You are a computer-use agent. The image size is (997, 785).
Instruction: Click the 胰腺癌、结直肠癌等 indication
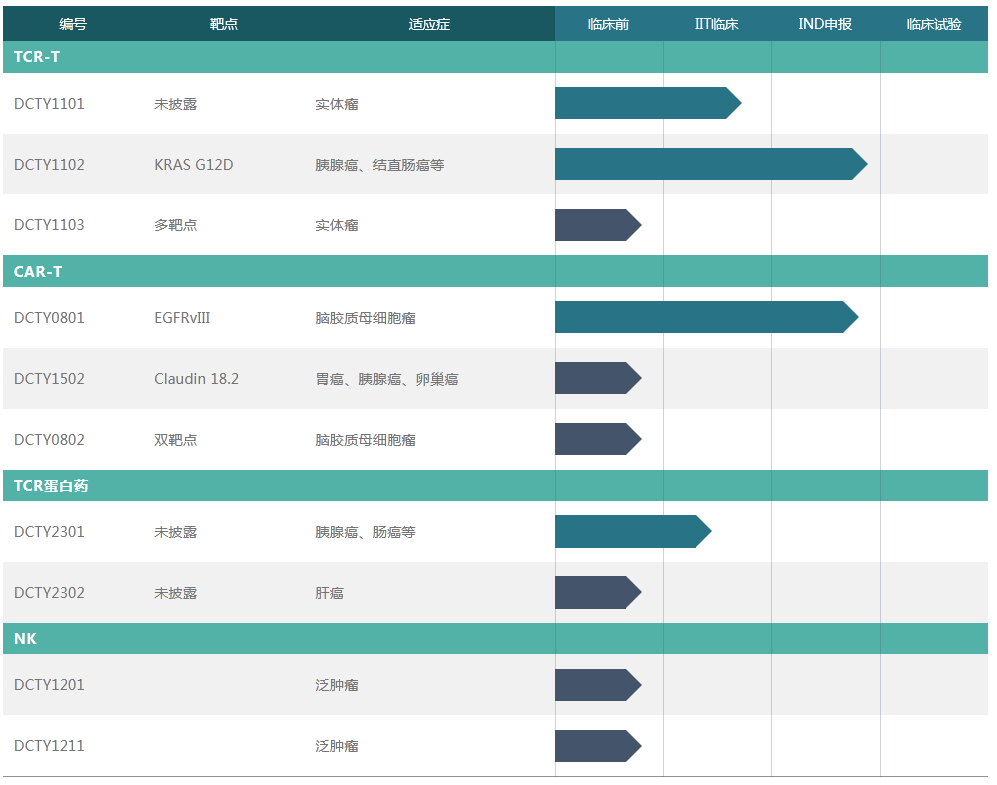380,165
